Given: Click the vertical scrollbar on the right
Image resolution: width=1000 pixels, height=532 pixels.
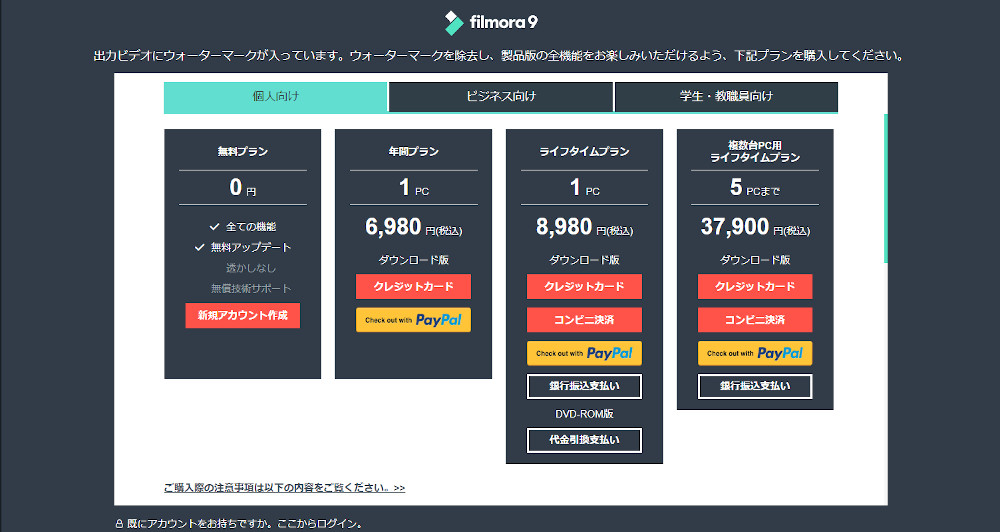Looking at the screenshot, I should tap(886, 188).
